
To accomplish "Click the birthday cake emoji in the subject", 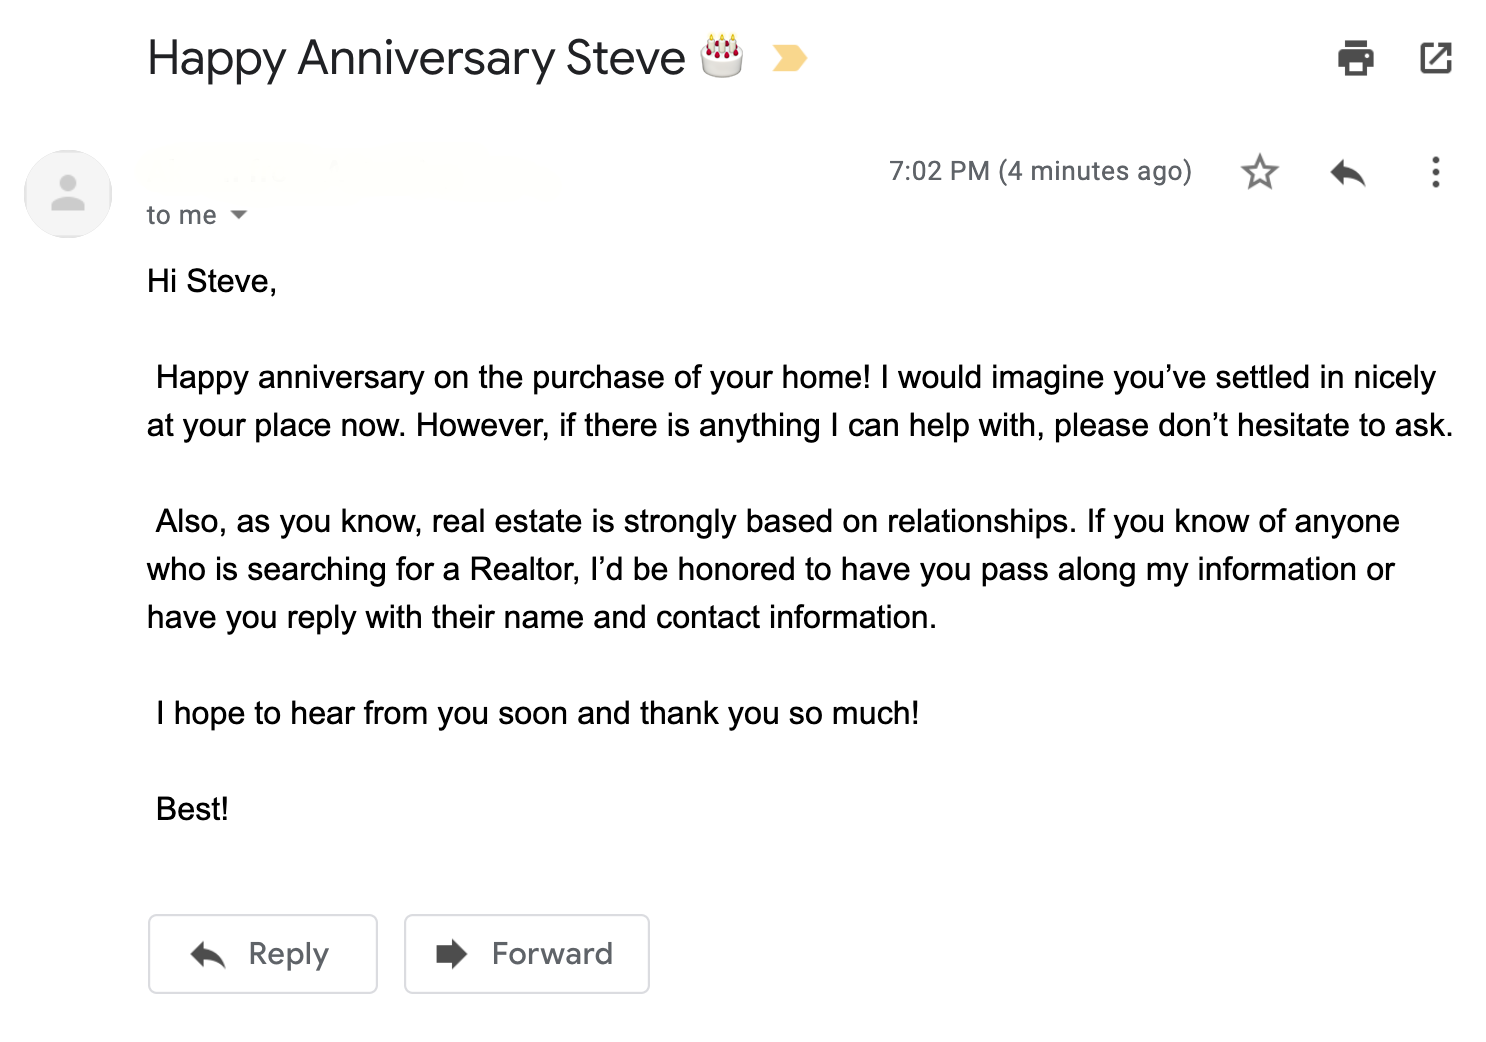I will [722, 56].
